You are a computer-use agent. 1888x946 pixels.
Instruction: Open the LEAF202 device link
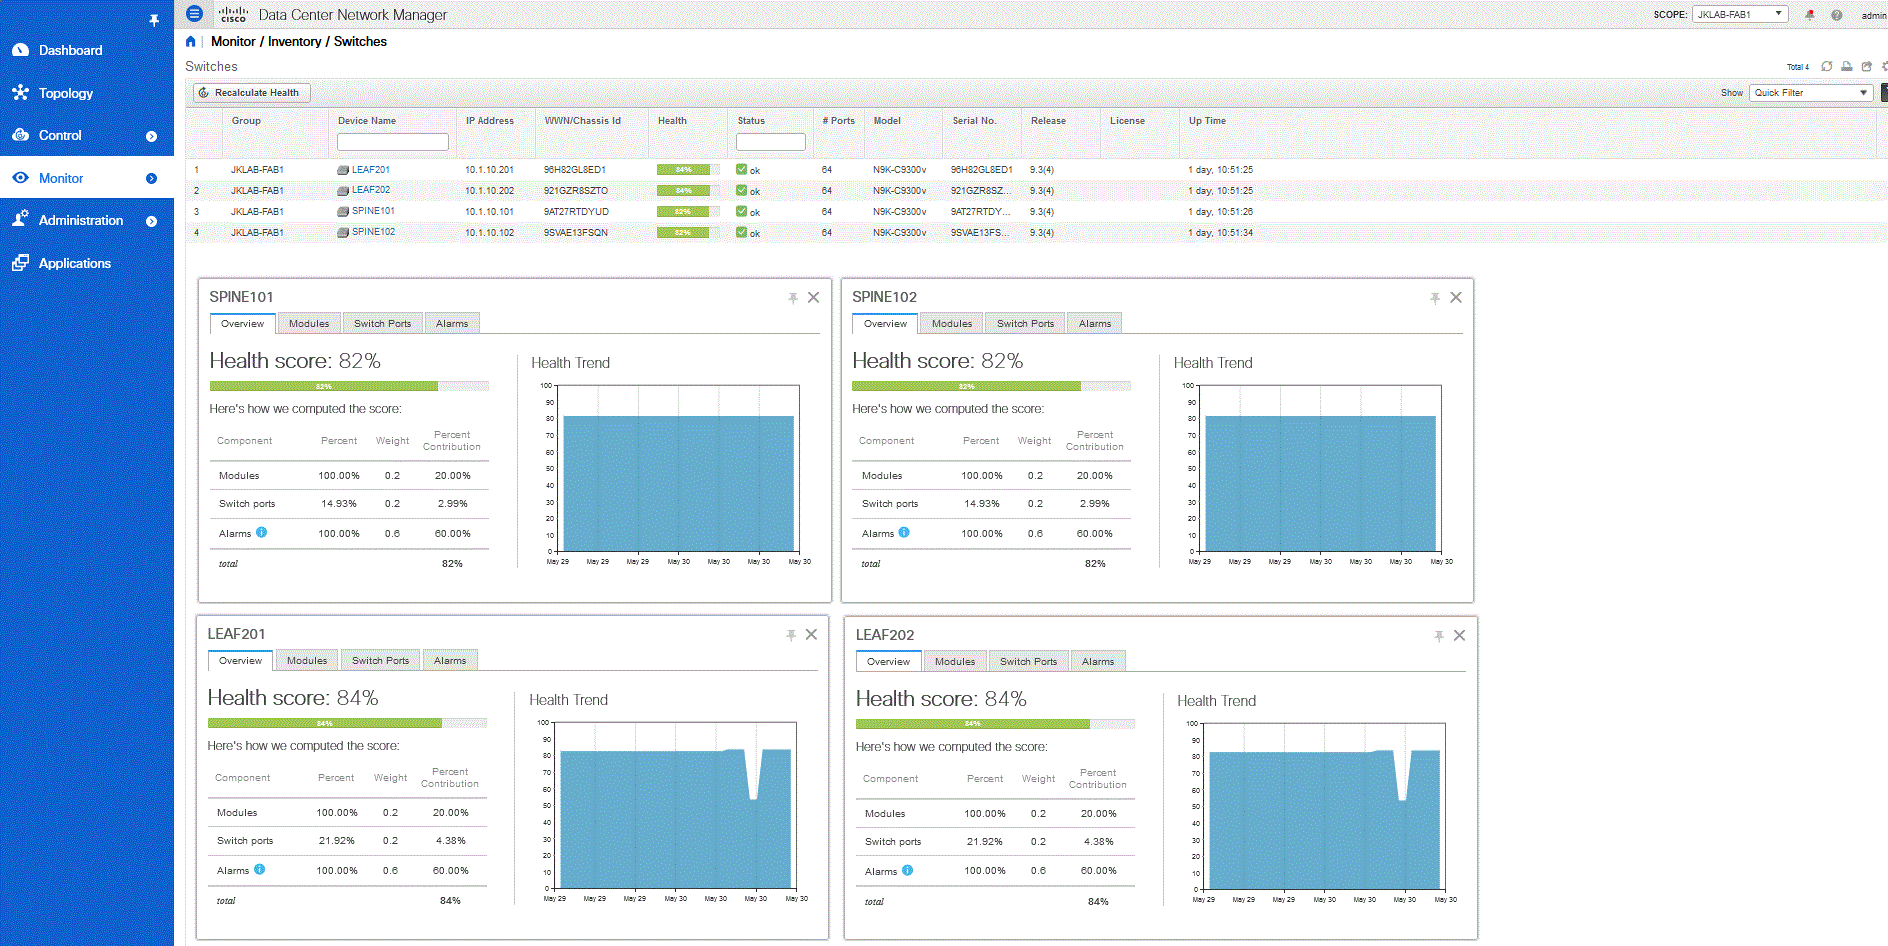(371, 190)
